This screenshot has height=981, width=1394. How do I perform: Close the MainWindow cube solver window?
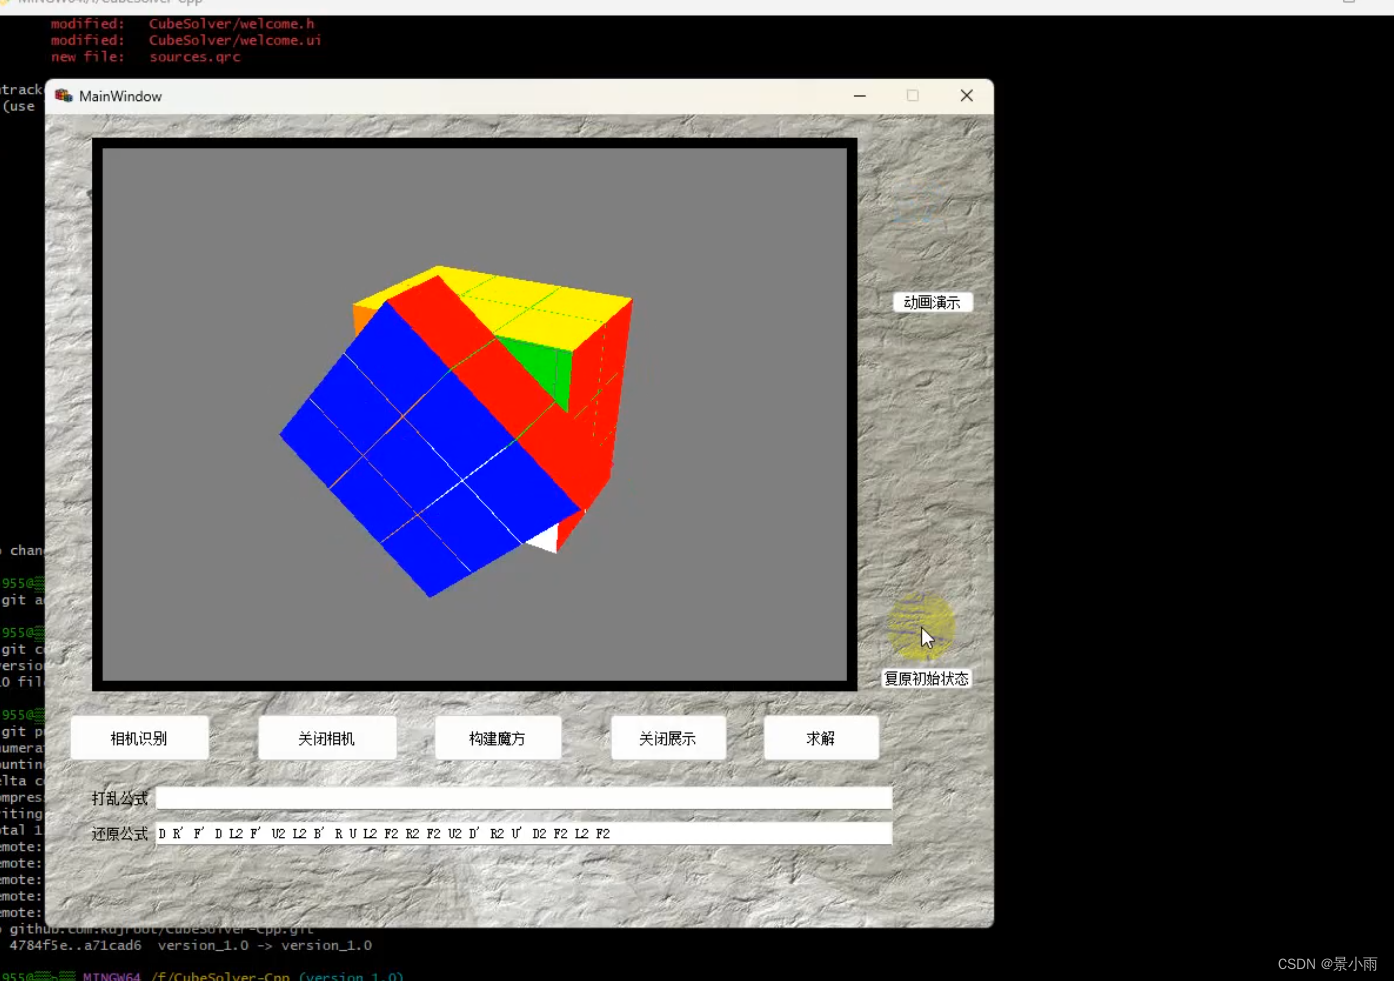pos(966,96)
